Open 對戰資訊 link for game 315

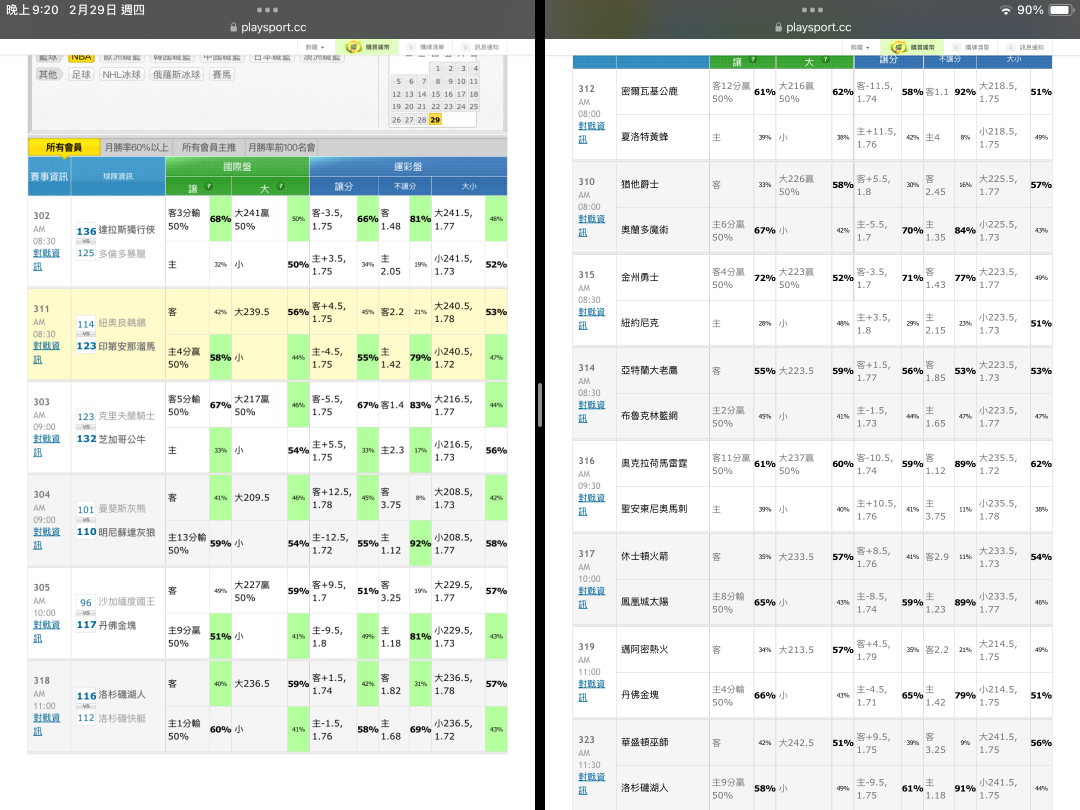pos(591,319)
